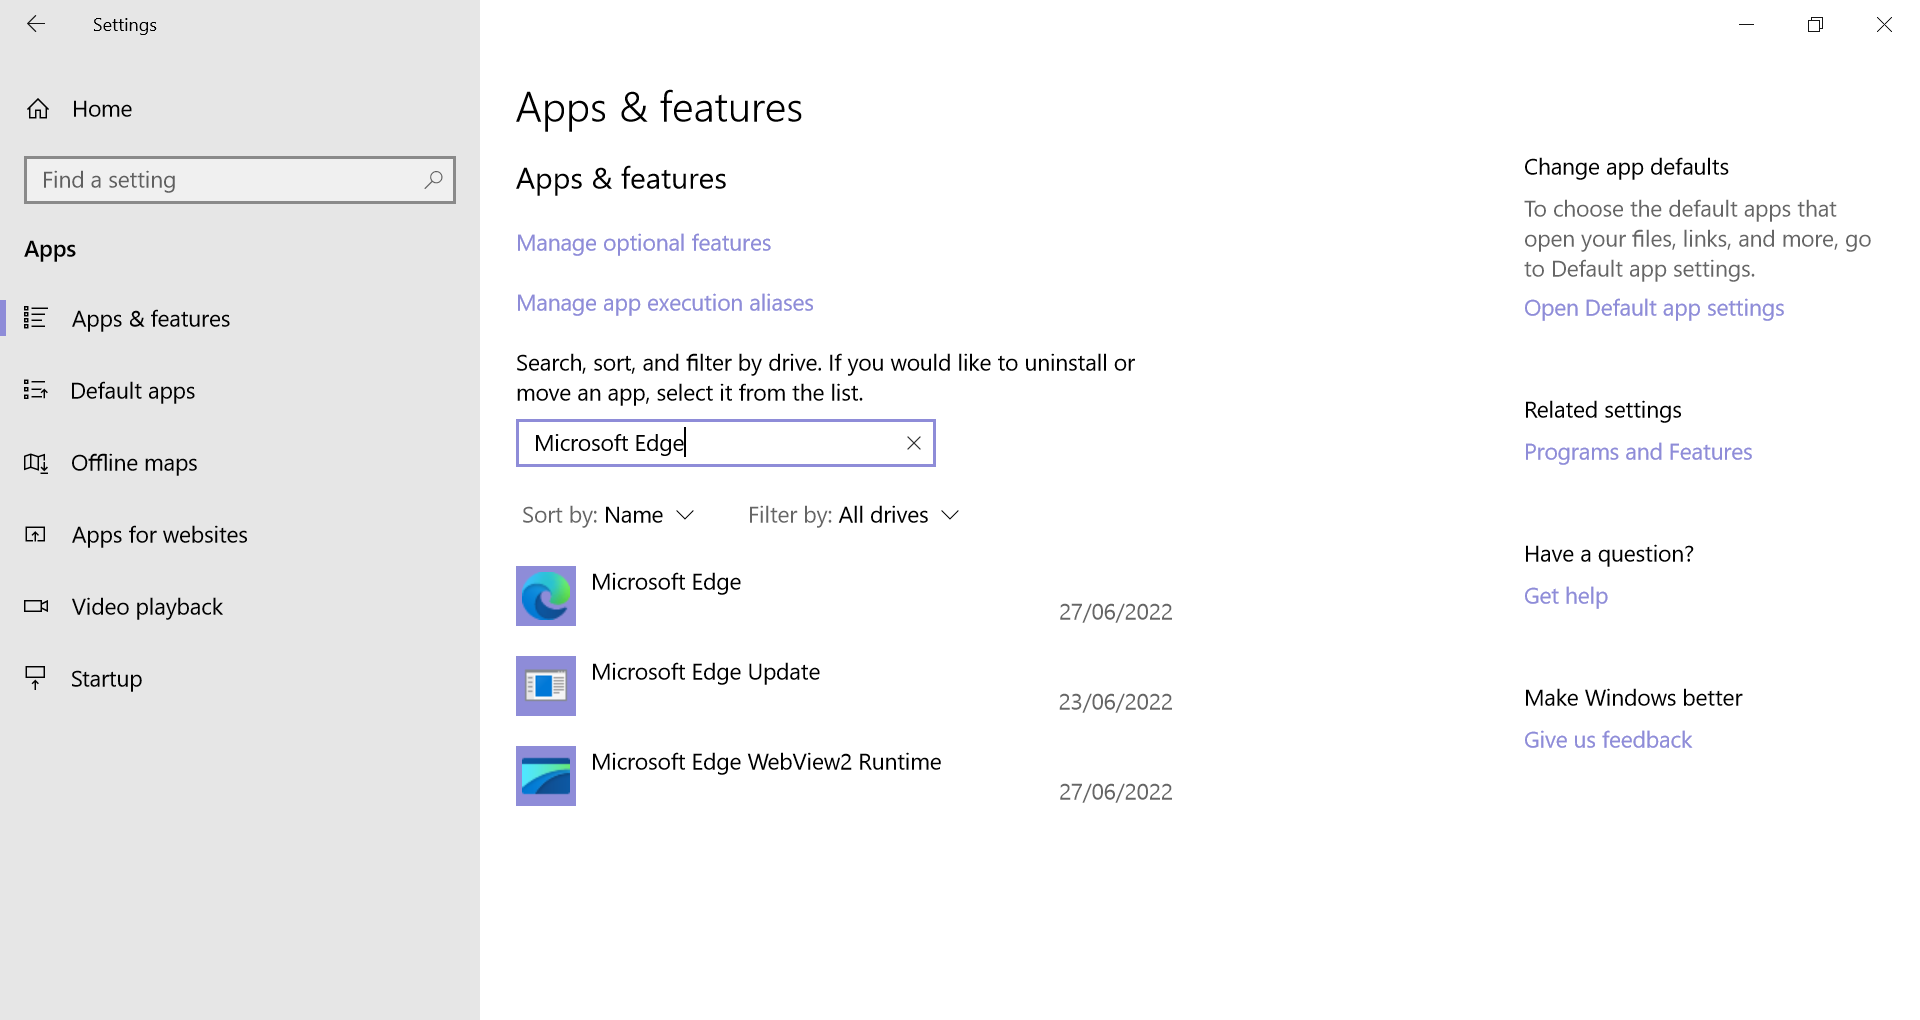Open Offline maps page

[240, 463]
